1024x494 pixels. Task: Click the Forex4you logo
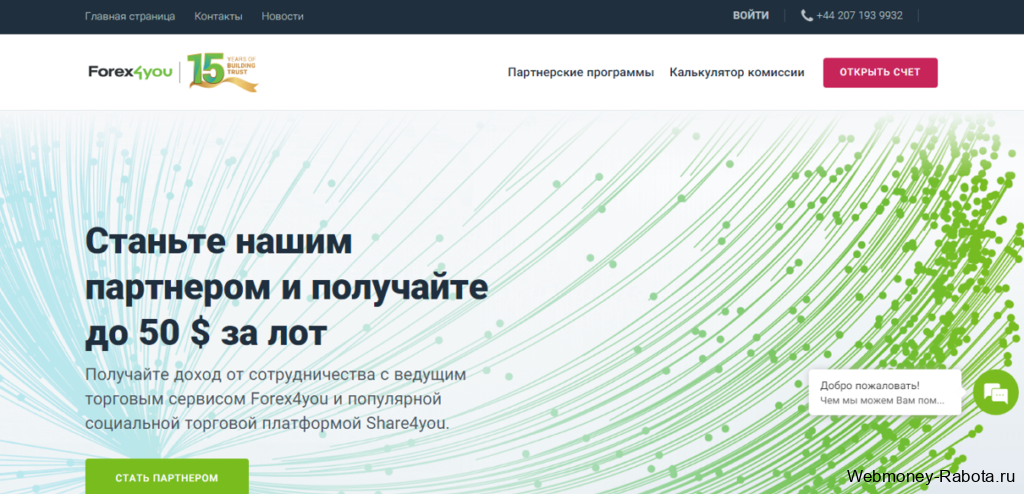(x=131, y=72)
